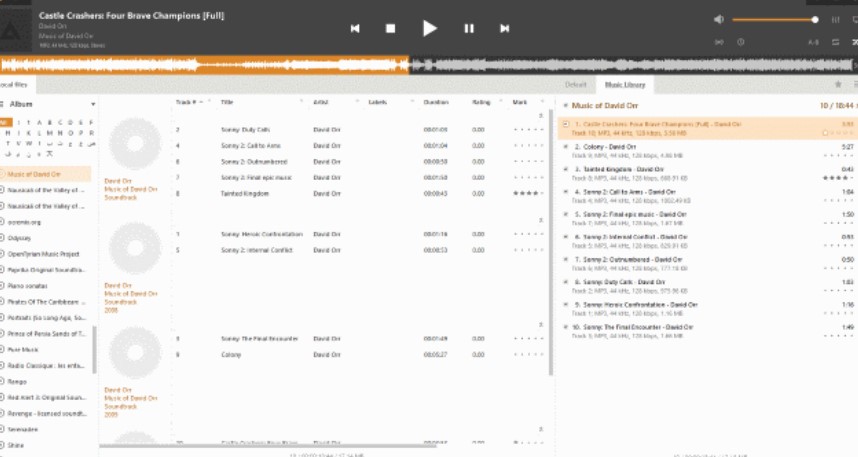Click the first album cover thumbnail

tap(135, 143)
